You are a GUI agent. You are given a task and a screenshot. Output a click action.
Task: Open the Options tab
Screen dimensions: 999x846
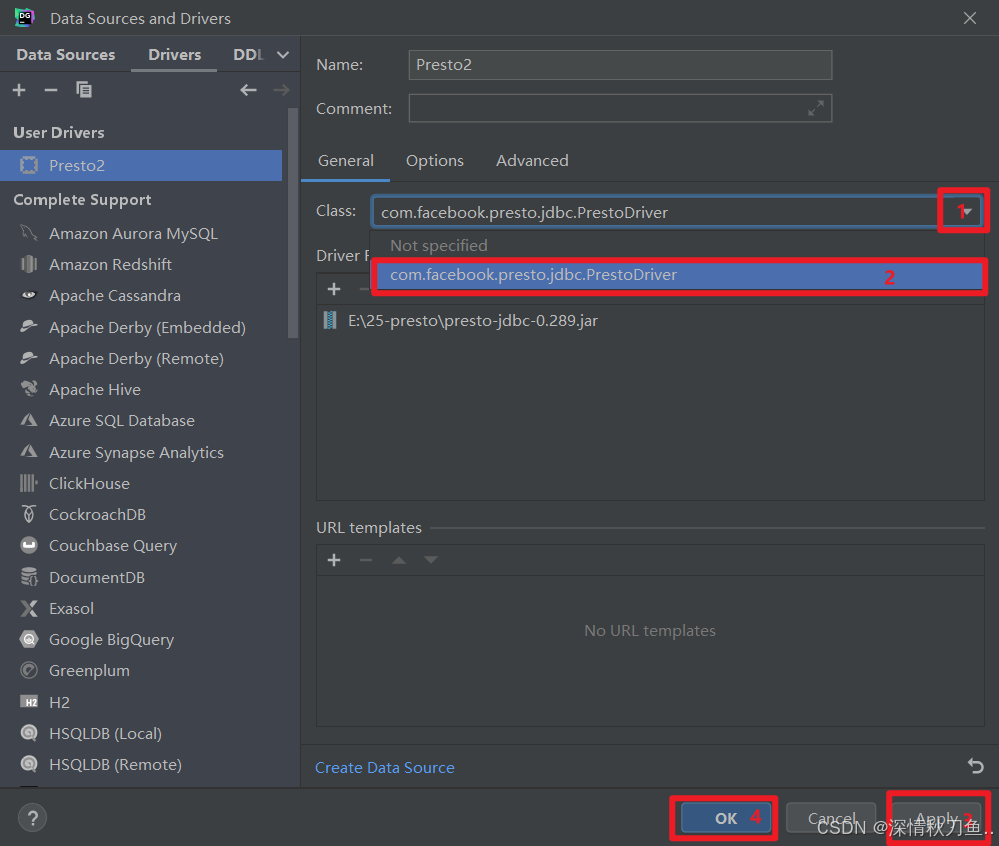(435, 161)
